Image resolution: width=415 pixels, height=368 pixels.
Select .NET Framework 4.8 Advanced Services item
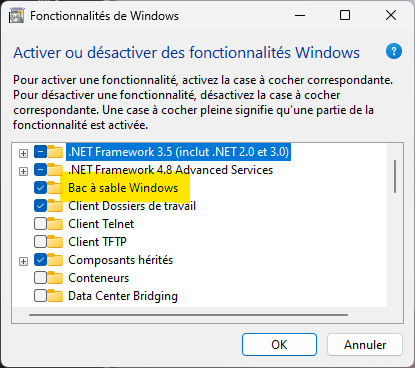tap(170, 170)
